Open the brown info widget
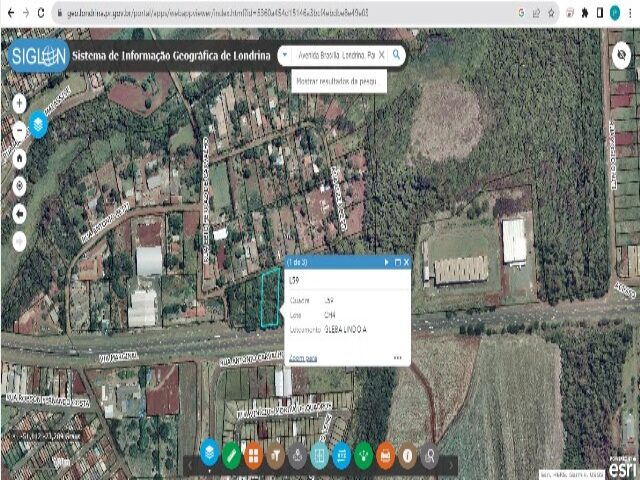Viewport: 640px width, 480px height. pyautogui.click(x=408, y=455)
